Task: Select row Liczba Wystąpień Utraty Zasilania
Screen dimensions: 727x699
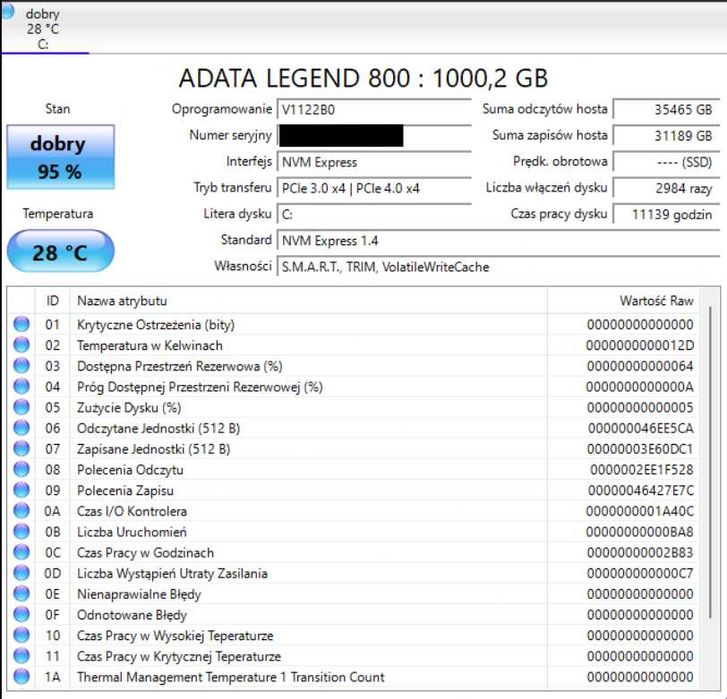Action: (353, 573)
